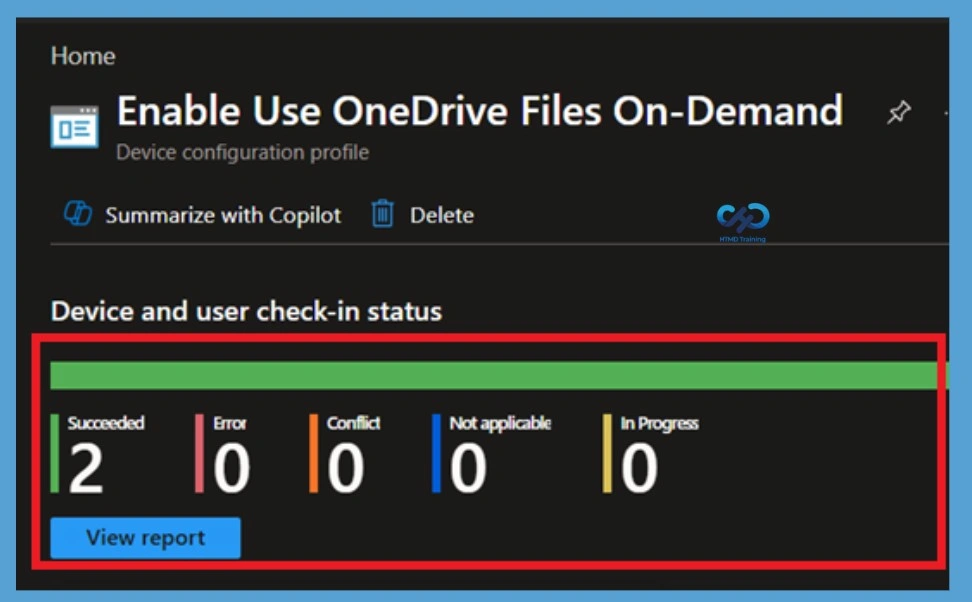This screenshot has width=972, height=602.
Task: Click the In Progress label
Action: (660, 423)
